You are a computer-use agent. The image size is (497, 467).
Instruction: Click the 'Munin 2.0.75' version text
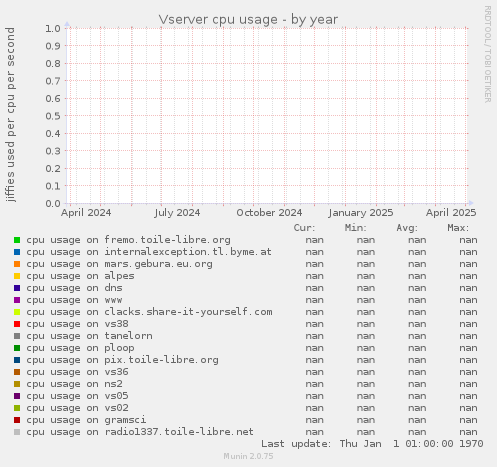click(x=248, y=456)
